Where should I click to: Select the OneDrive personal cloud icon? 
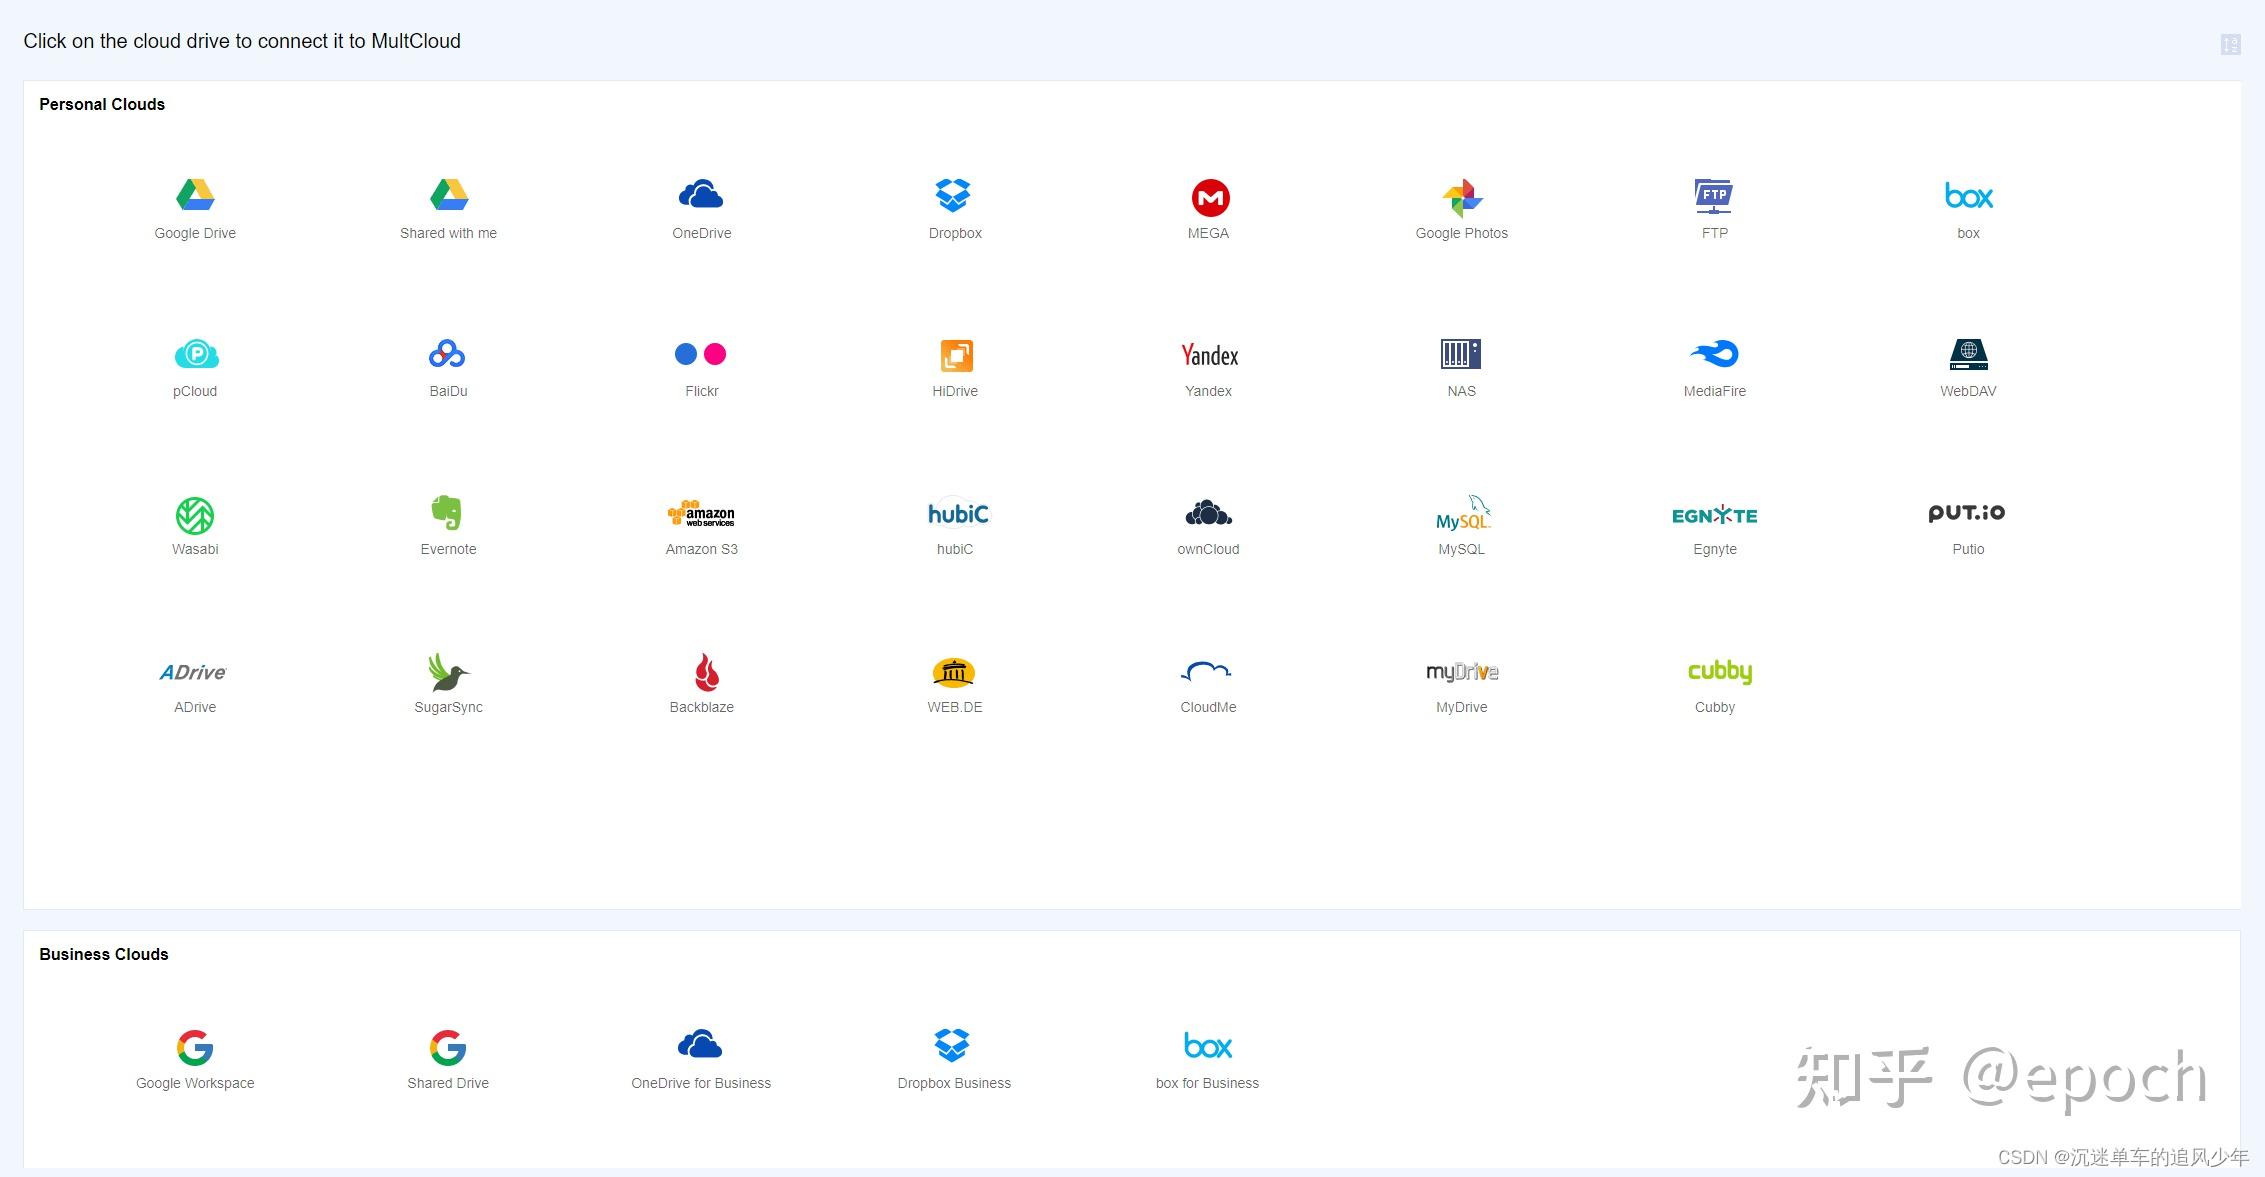[x=701, y=196]
